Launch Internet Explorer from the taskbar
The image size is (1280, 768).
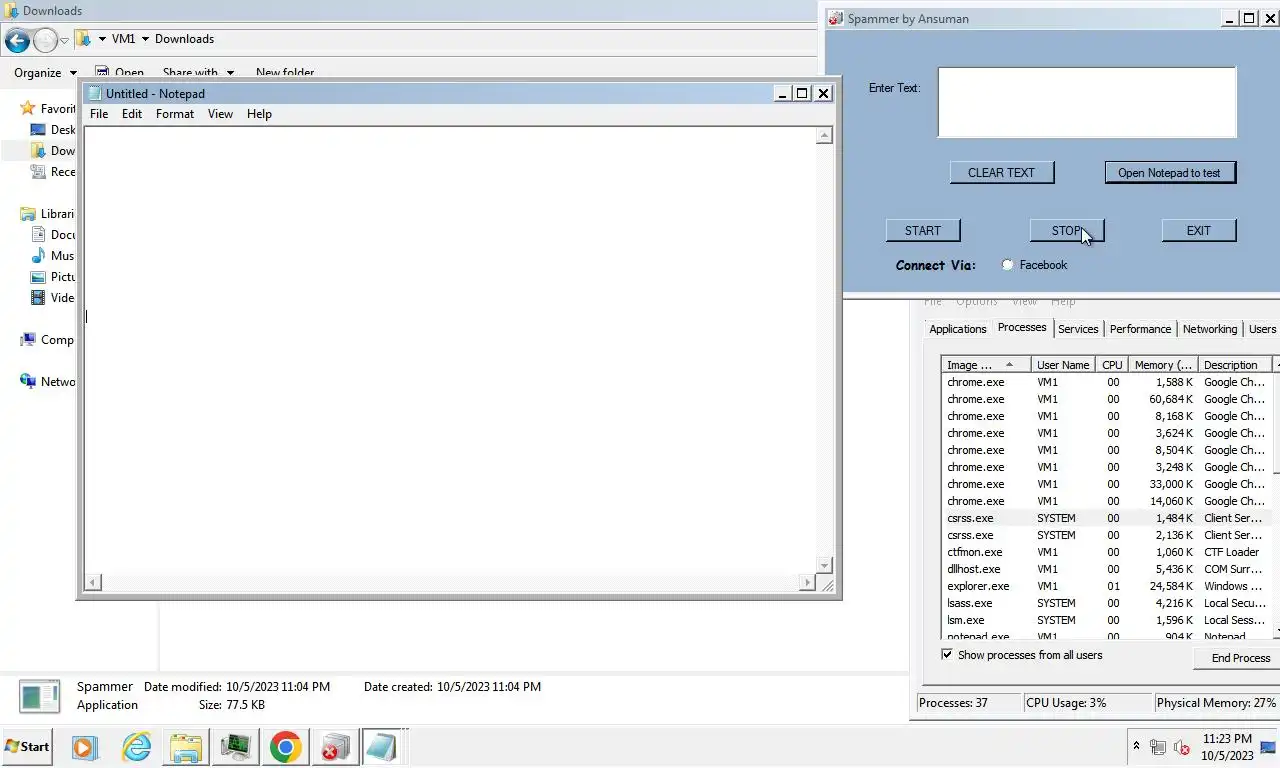click(x=136, y=747)
